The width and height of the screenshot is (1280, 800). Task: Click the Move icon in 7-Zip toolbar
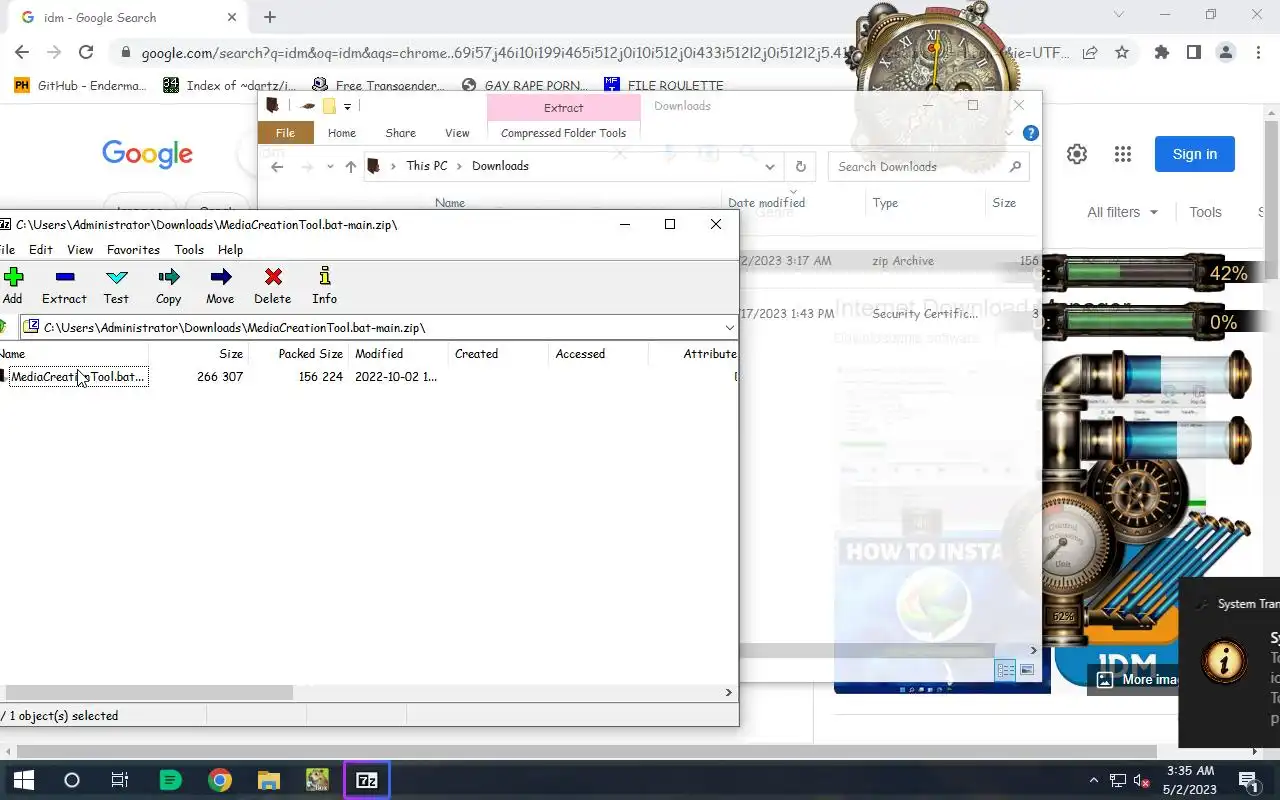(x=220, y=285)
